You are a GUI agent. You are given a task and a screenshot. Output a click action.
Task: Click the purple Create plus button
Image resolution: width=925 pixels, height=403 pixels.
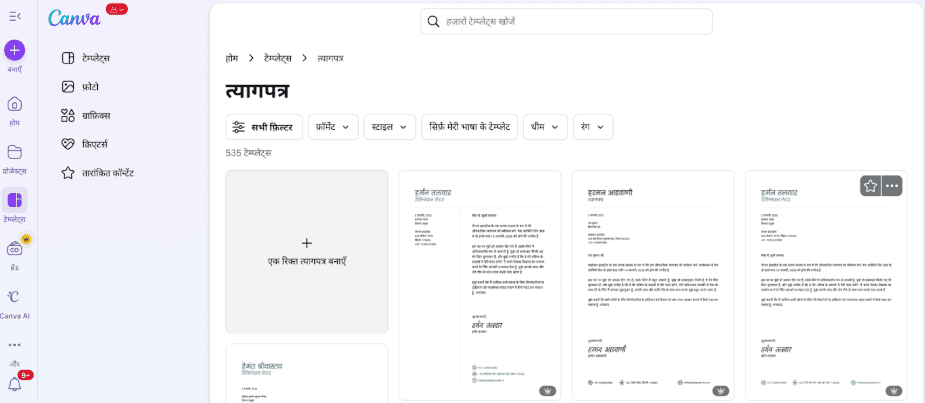click(14, 50)
